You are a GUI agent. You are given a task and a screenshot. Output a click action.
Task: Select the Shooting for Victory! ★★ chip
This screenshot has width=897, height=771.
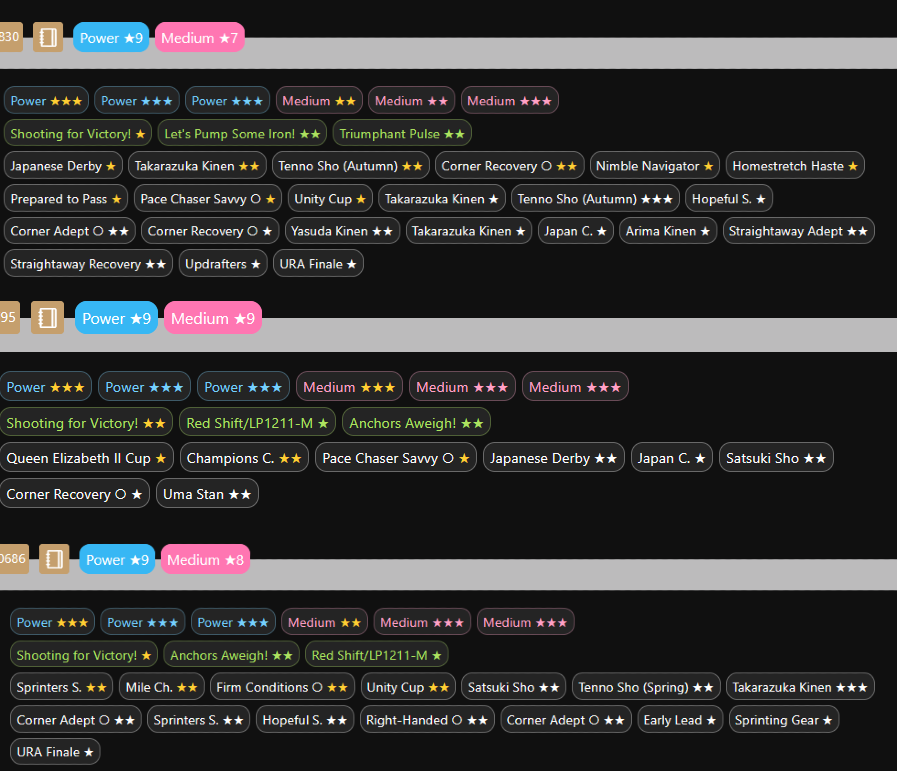(86, 423)
